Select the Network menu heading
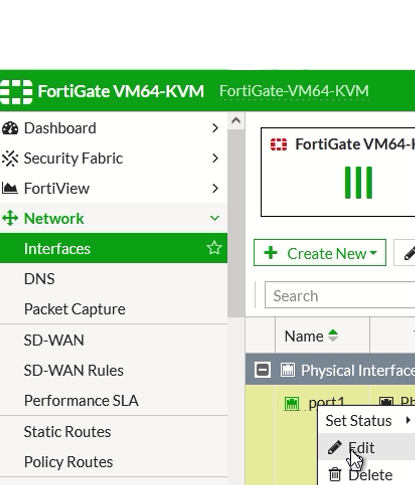The width and height of the screenshot is (415, 485). coord(114,218)
